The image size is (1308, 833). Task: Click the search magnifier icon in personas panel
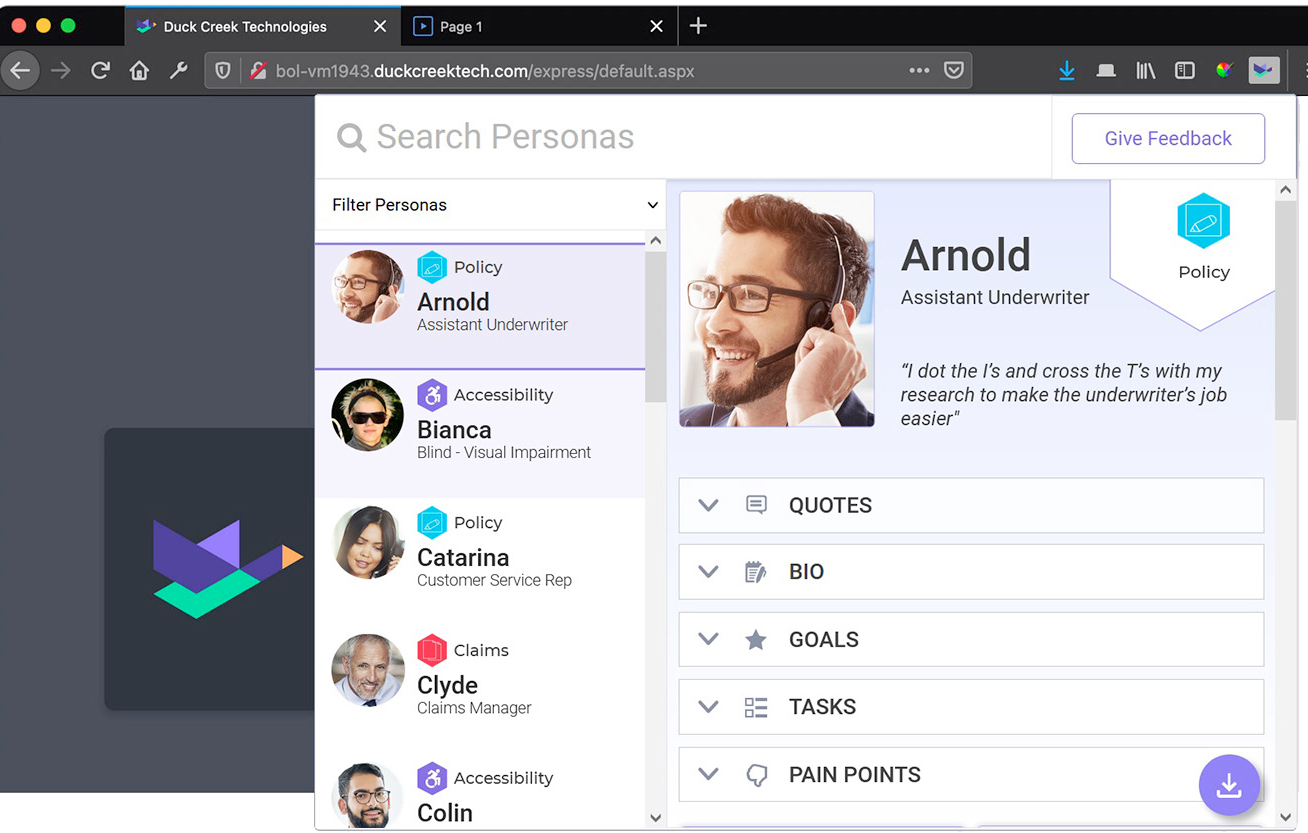pyautogui.click(x=351, y=137)
